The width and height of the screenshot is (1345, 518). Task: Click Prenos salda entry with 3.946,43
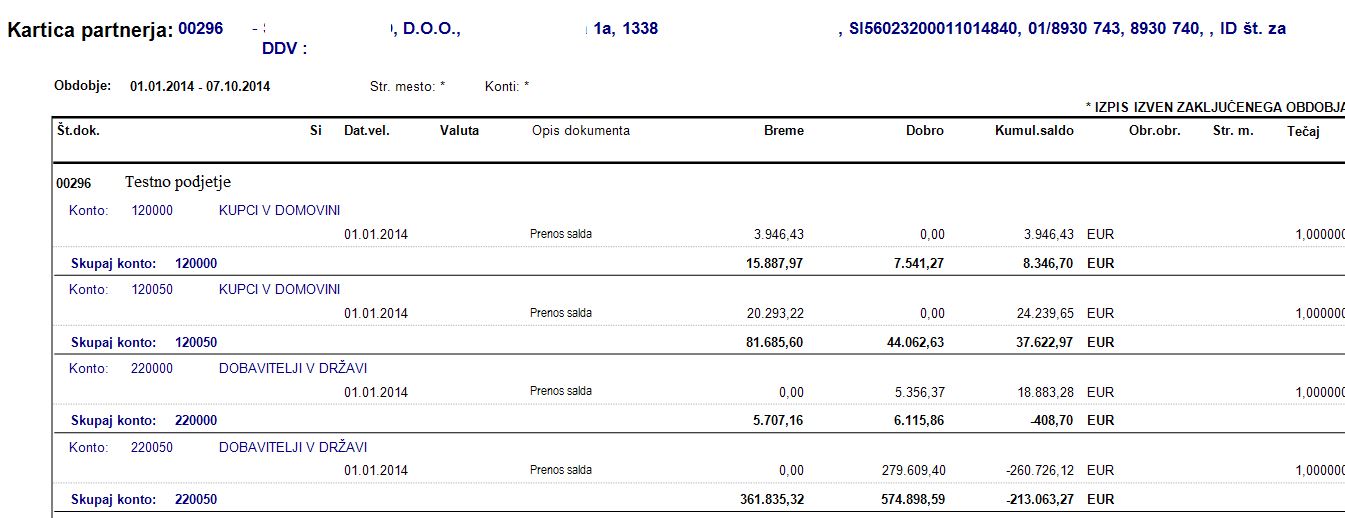click(x=560, y=234)
